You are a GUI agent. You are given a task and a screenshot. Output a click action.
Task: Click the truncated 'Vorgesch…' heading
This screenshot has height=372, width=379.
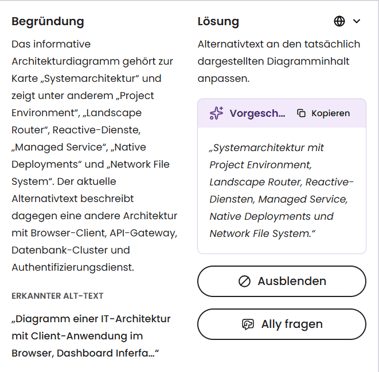coord(257,113)
